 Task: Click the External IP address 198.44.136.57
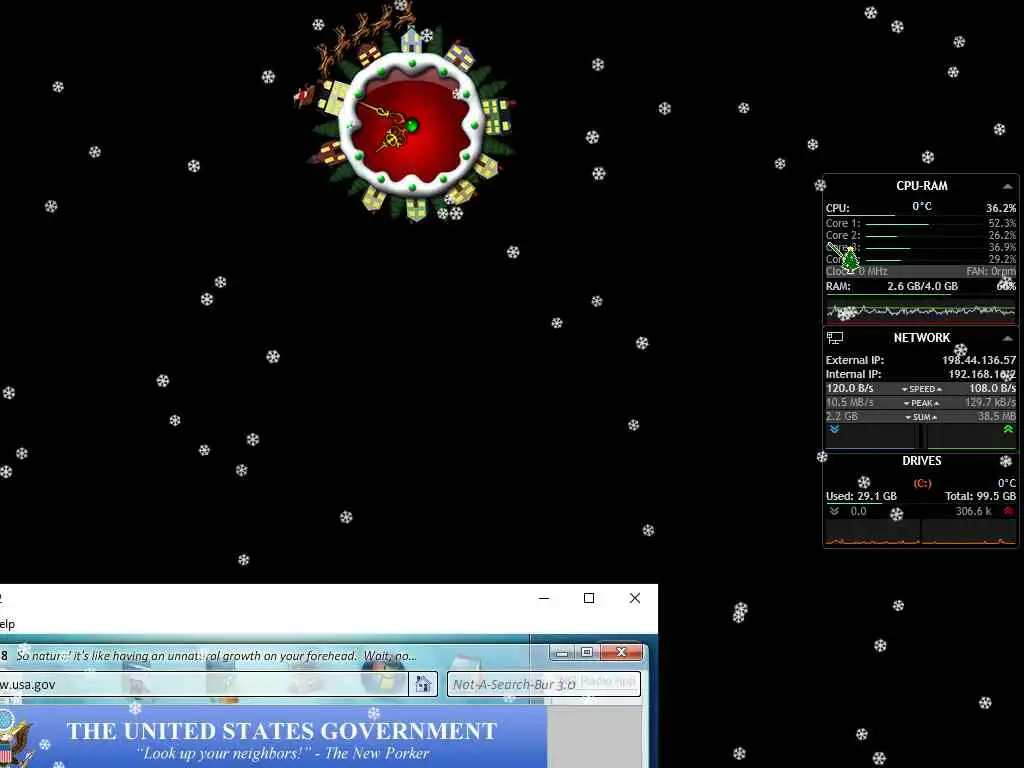(x=978, y=360)
